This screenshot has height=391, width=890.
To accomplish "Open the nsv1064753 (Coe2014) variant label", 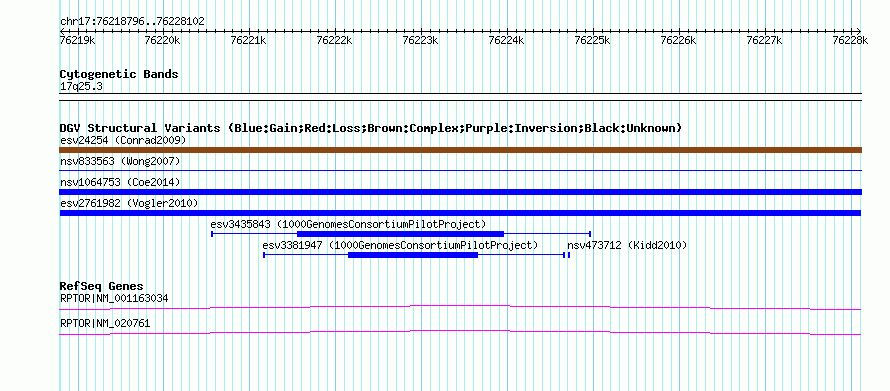I will click(x=120, y=182).
